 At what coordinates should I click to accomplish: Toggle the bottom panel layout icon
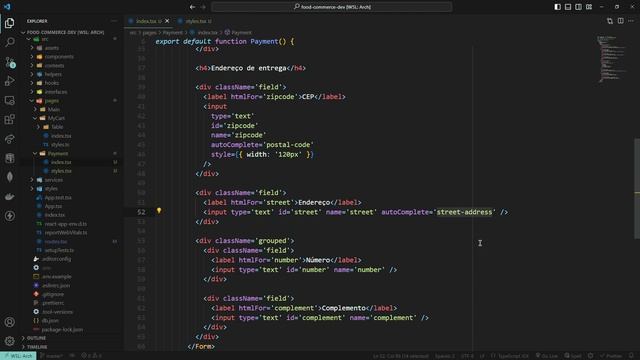coord(568,7)
